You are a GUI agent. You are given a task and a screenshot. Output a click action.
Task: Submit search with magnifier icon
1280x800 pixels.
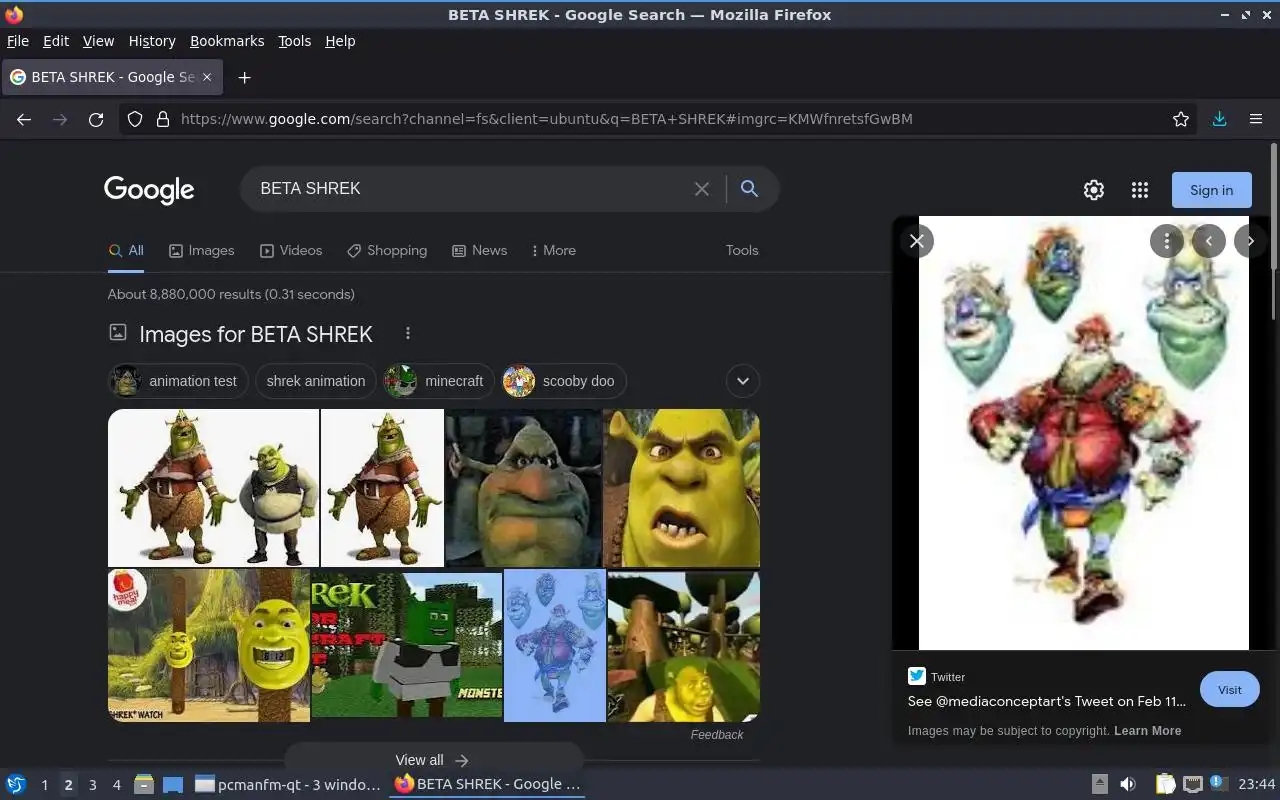(x=749, y=189)
